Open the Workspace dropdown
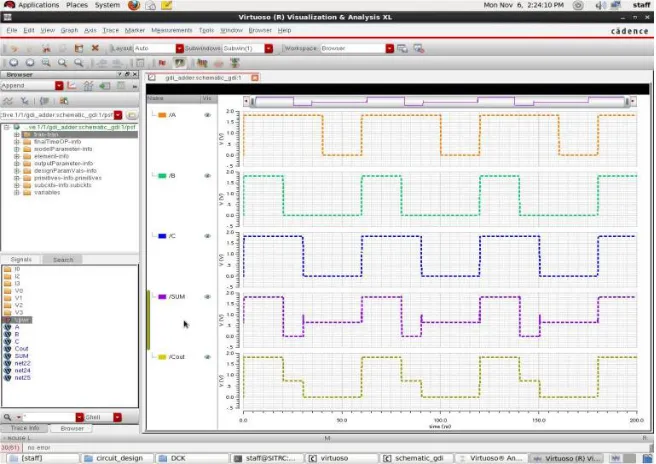Image resolution: width=656 pixels, height=464 pixels. [390, 49]
